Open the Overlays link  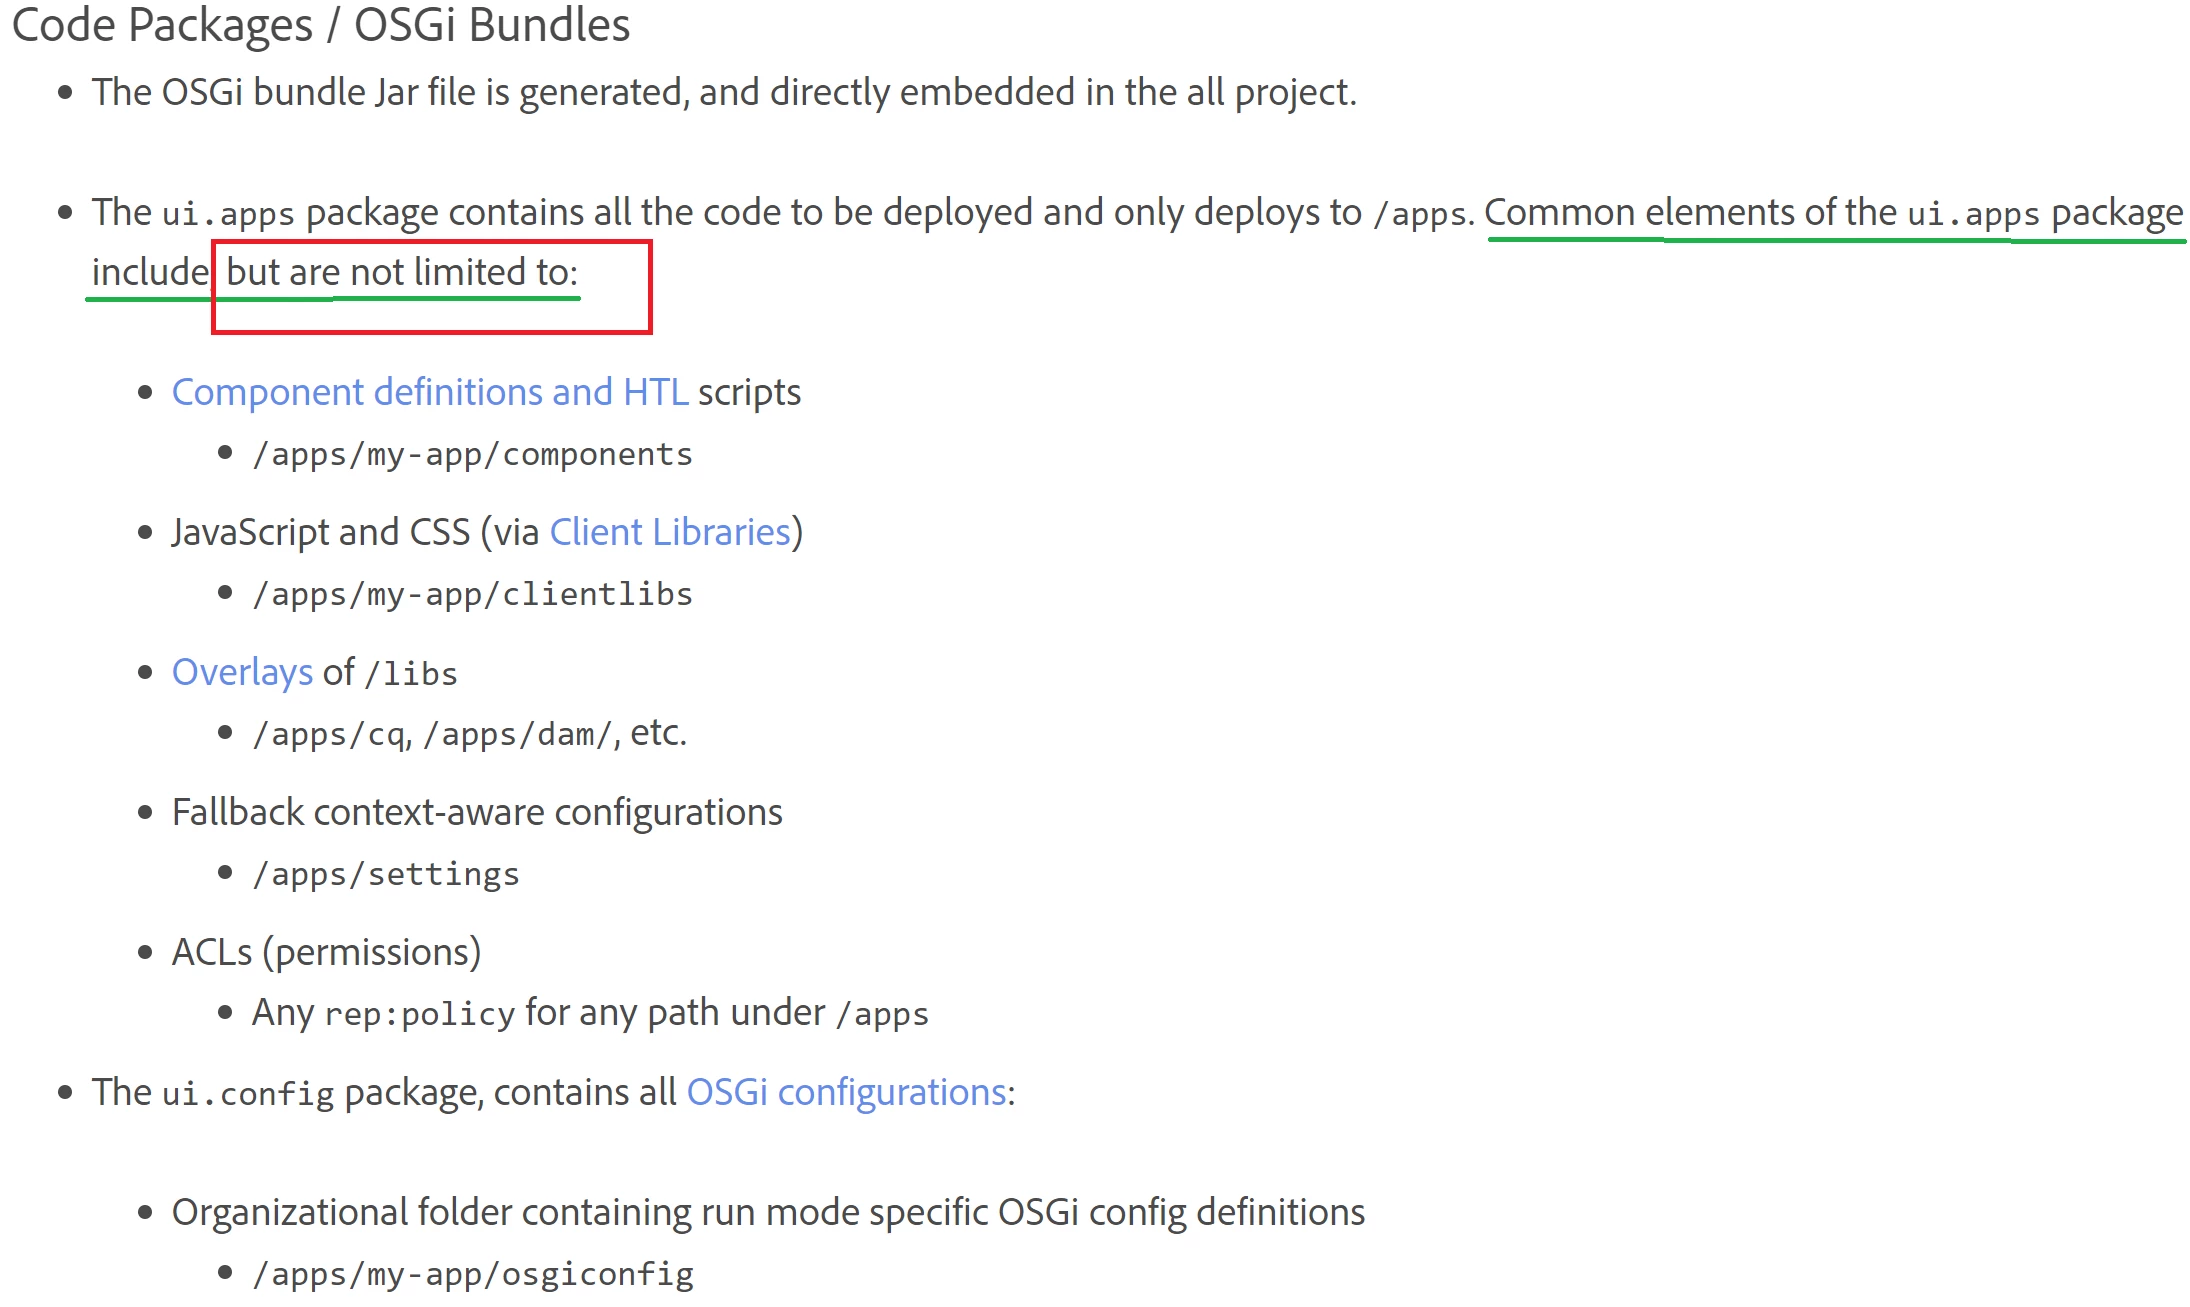pos(242,672)
